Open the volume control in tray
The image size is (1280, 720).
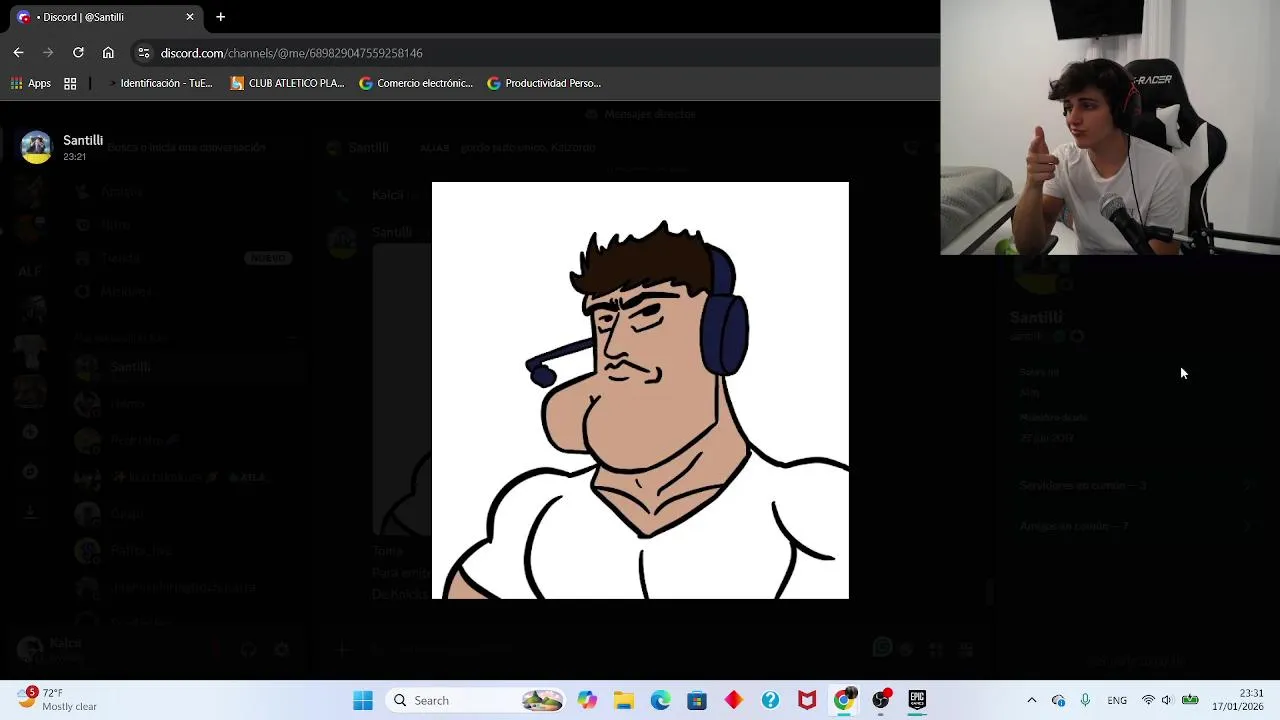coord(1167,700)
